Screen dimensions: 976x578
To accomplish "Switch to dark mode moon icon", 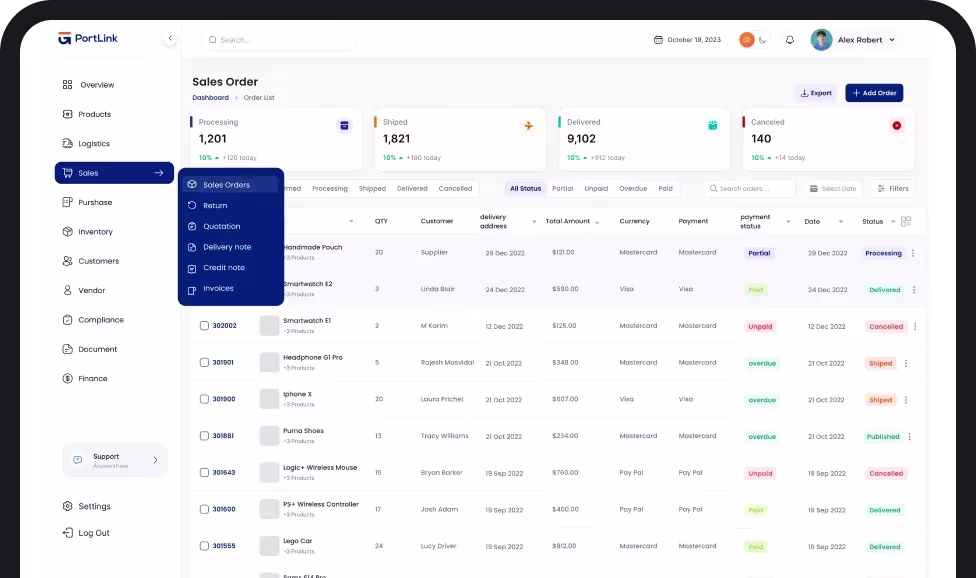I will click(x=762, y=40).
